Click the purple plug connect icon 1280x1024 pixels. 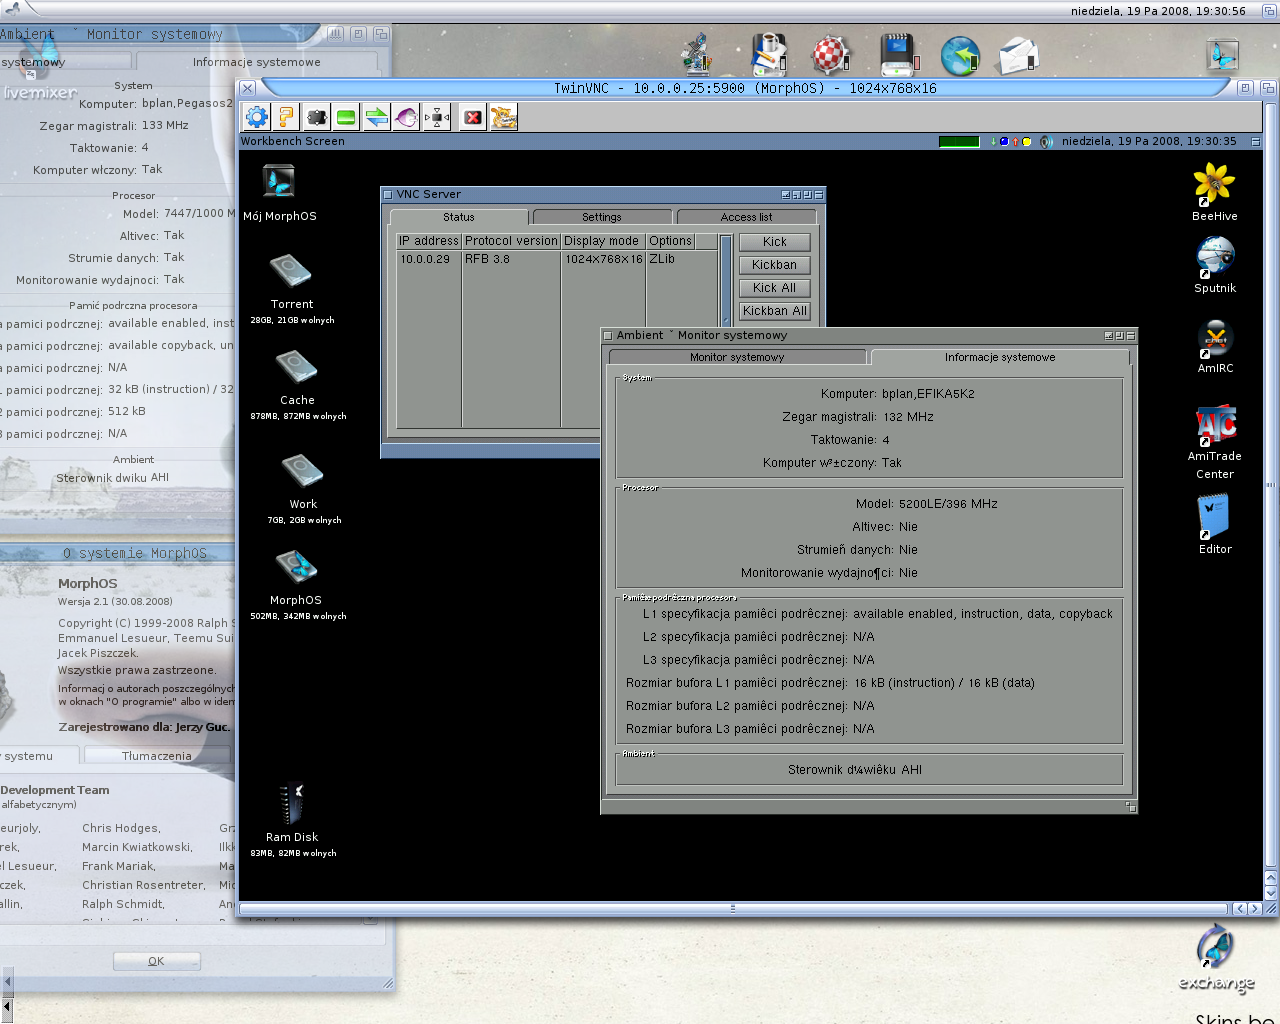[x=406, y=117]
